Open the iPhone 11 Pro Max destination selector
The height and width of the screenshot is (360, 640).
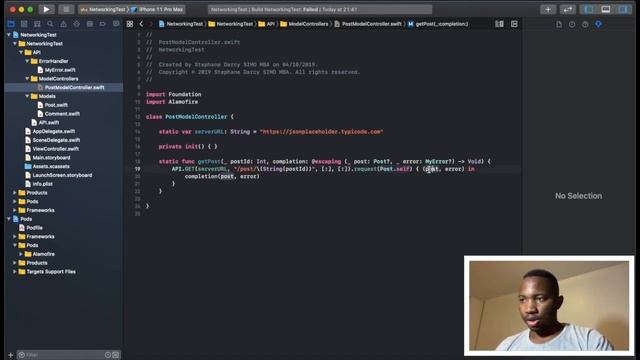click(x=158, y=9)
